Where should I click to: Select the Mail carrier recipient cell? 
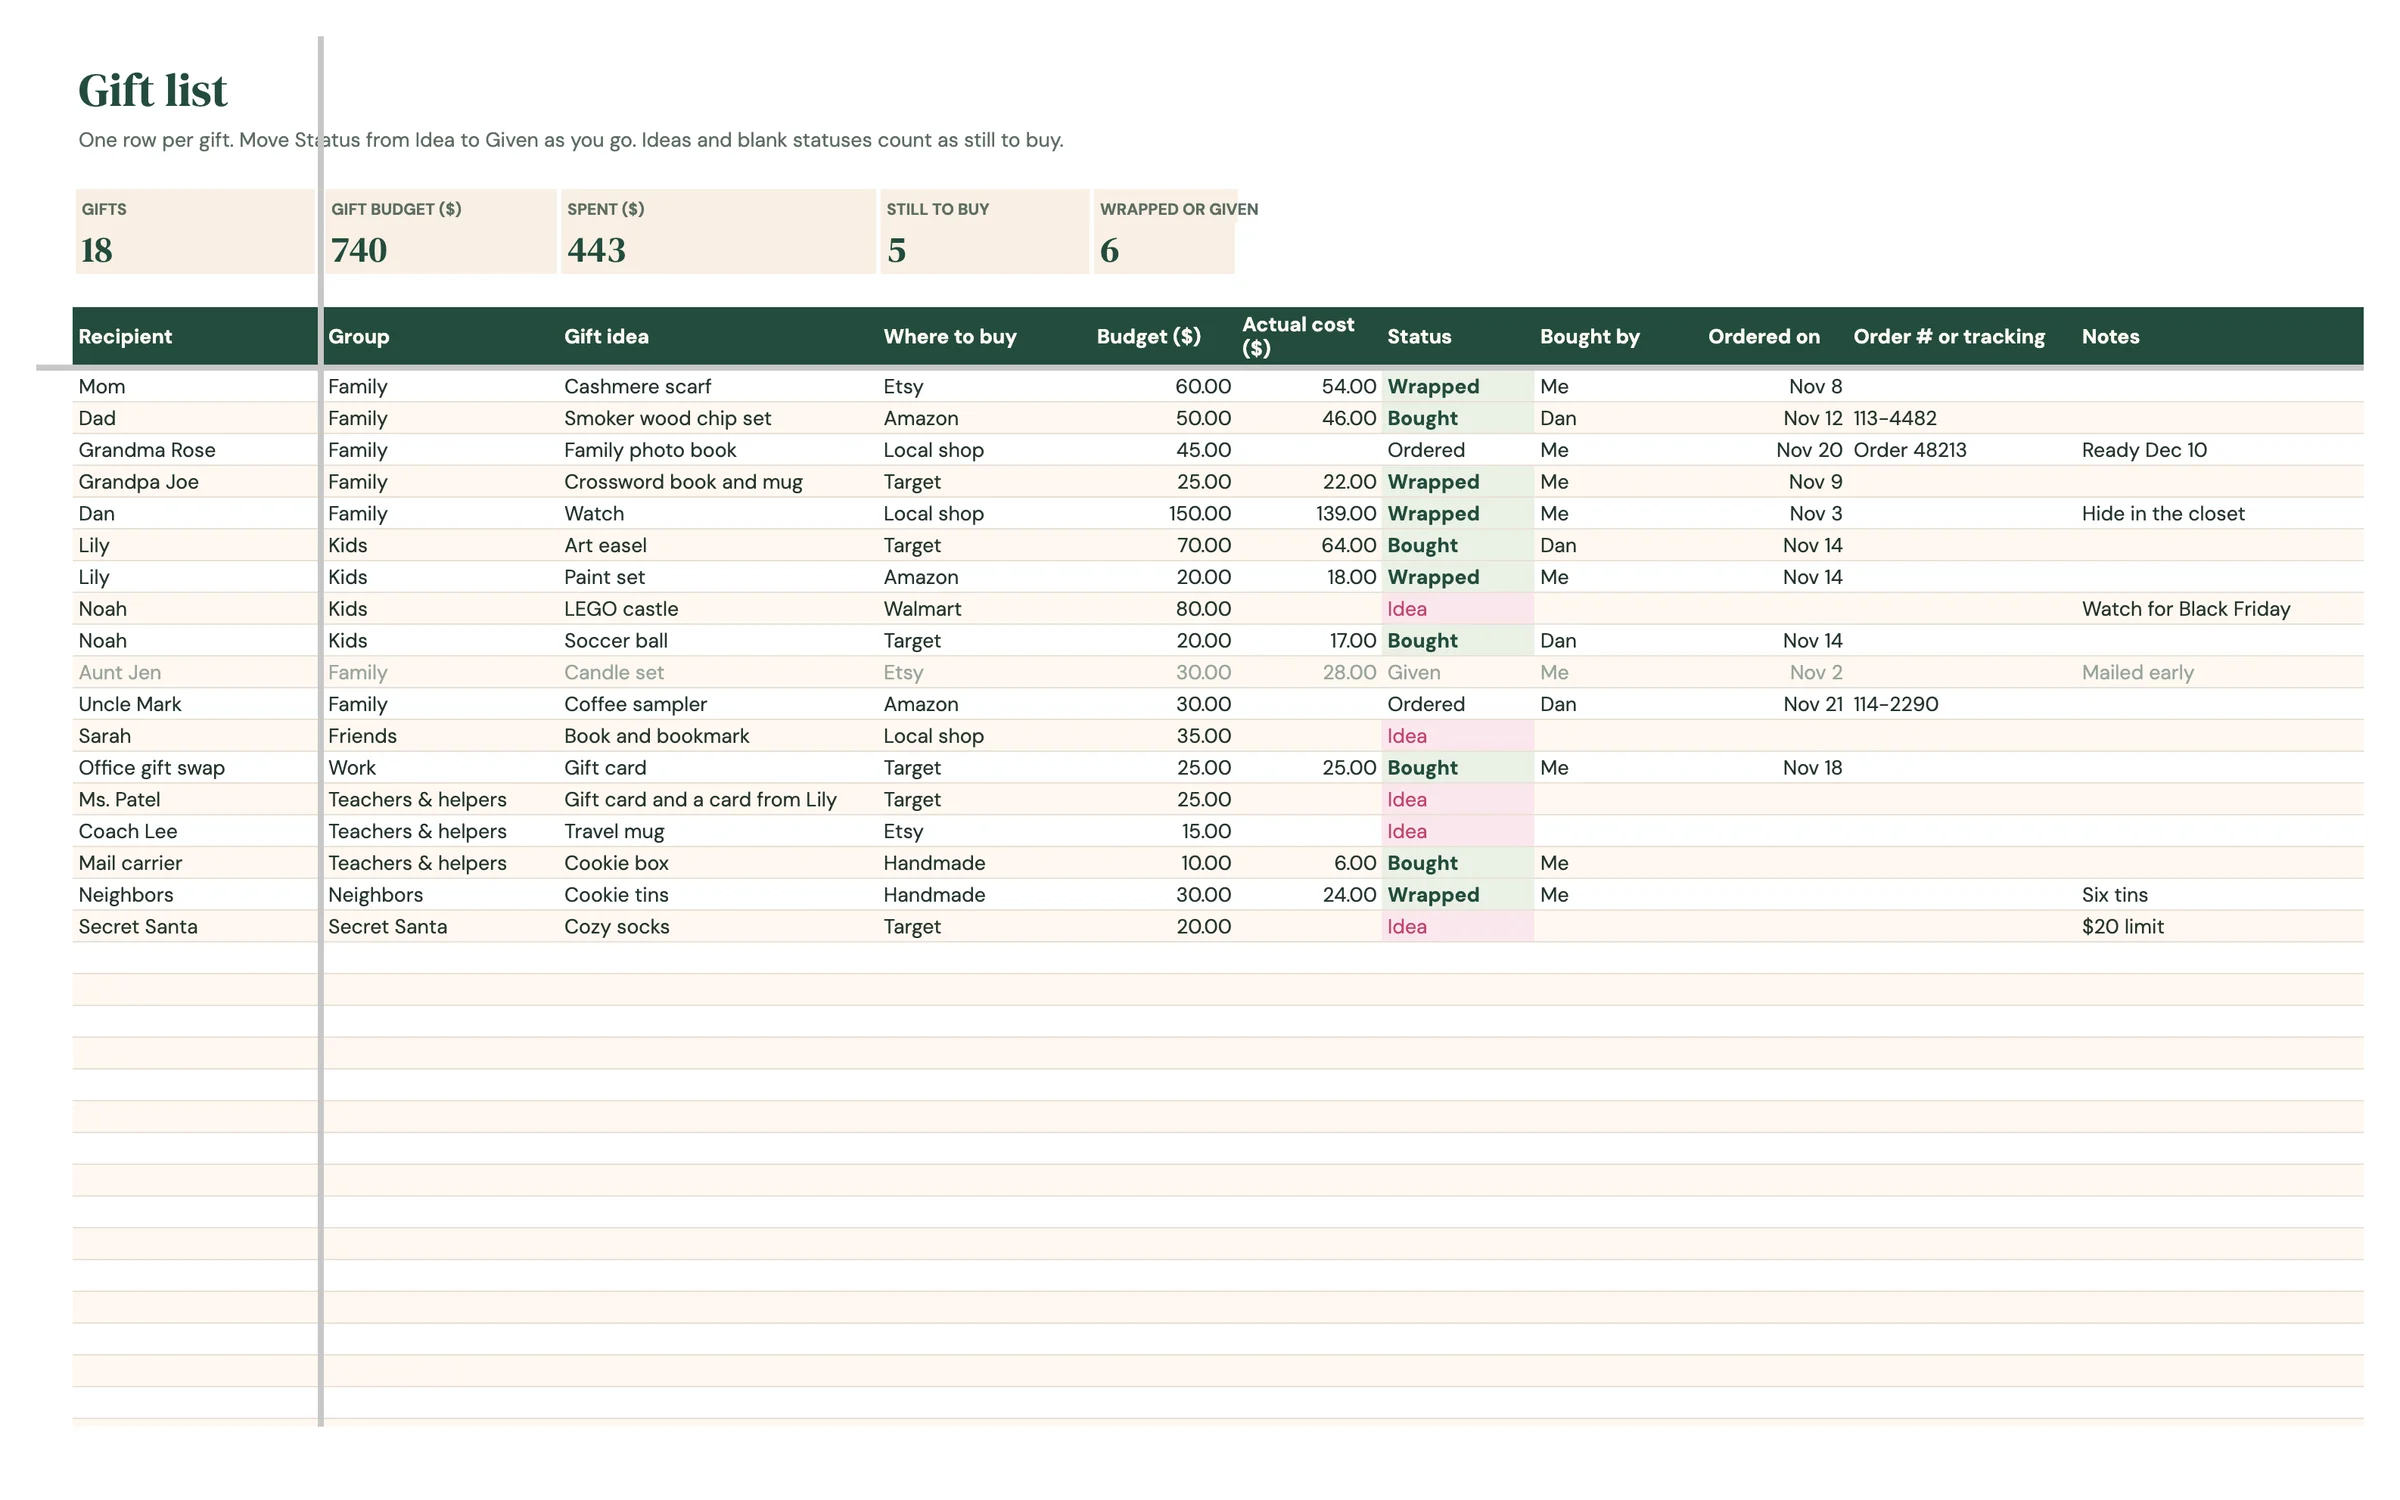pyautogui.click(x=130, y=863)
